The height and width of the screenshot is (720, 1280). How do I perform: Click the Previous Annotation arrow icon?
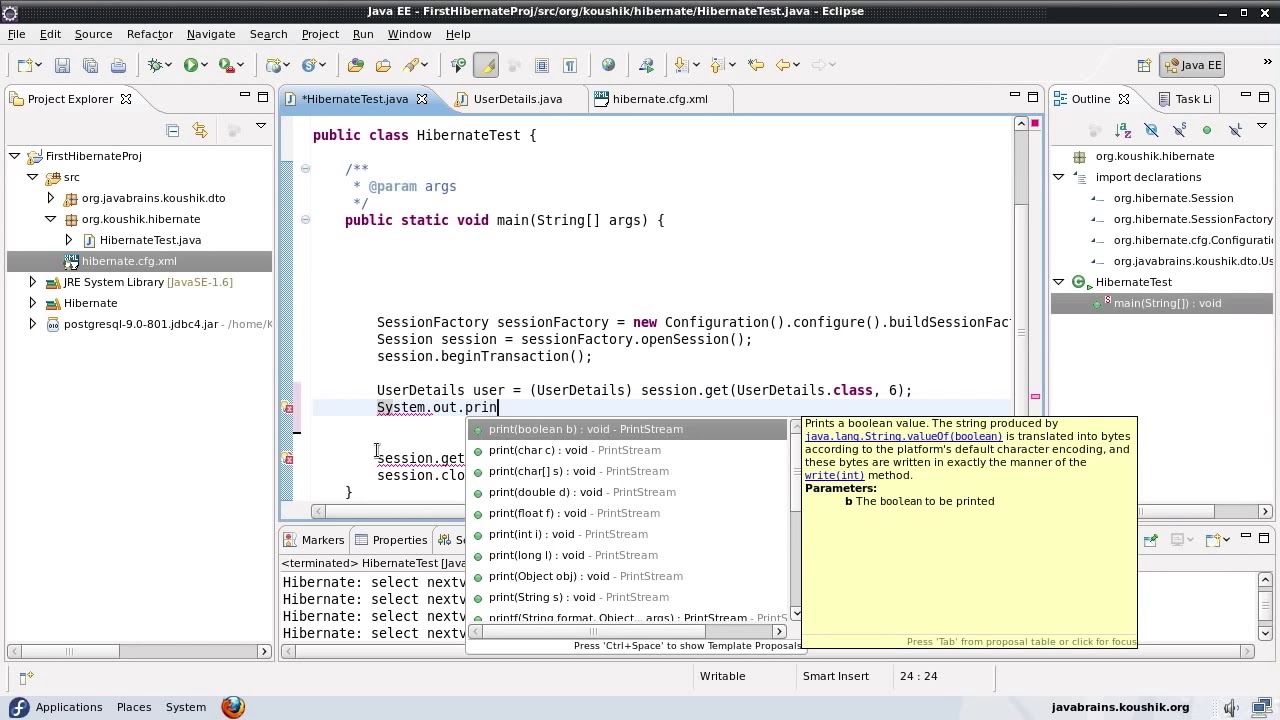(716, 65)
